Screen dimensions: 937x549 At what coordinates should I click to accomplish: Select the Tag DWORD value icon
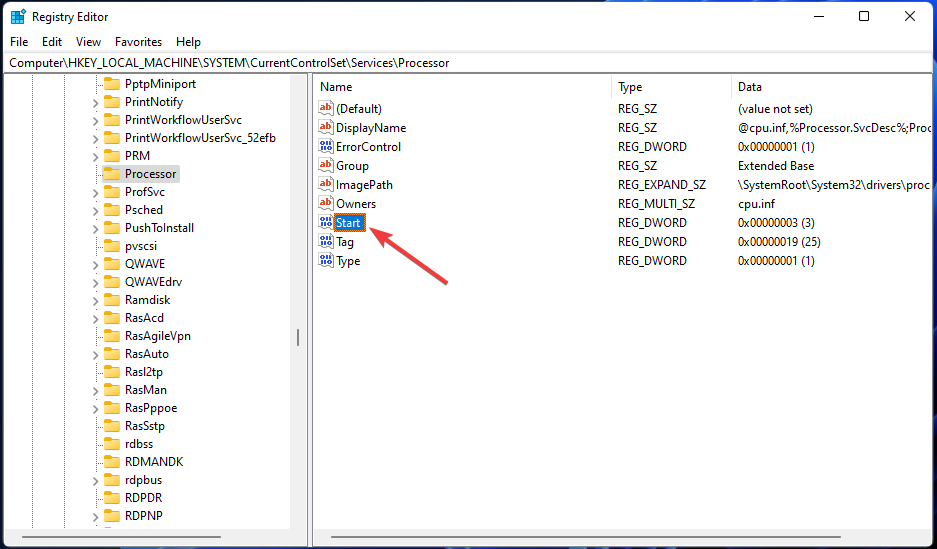326,242
